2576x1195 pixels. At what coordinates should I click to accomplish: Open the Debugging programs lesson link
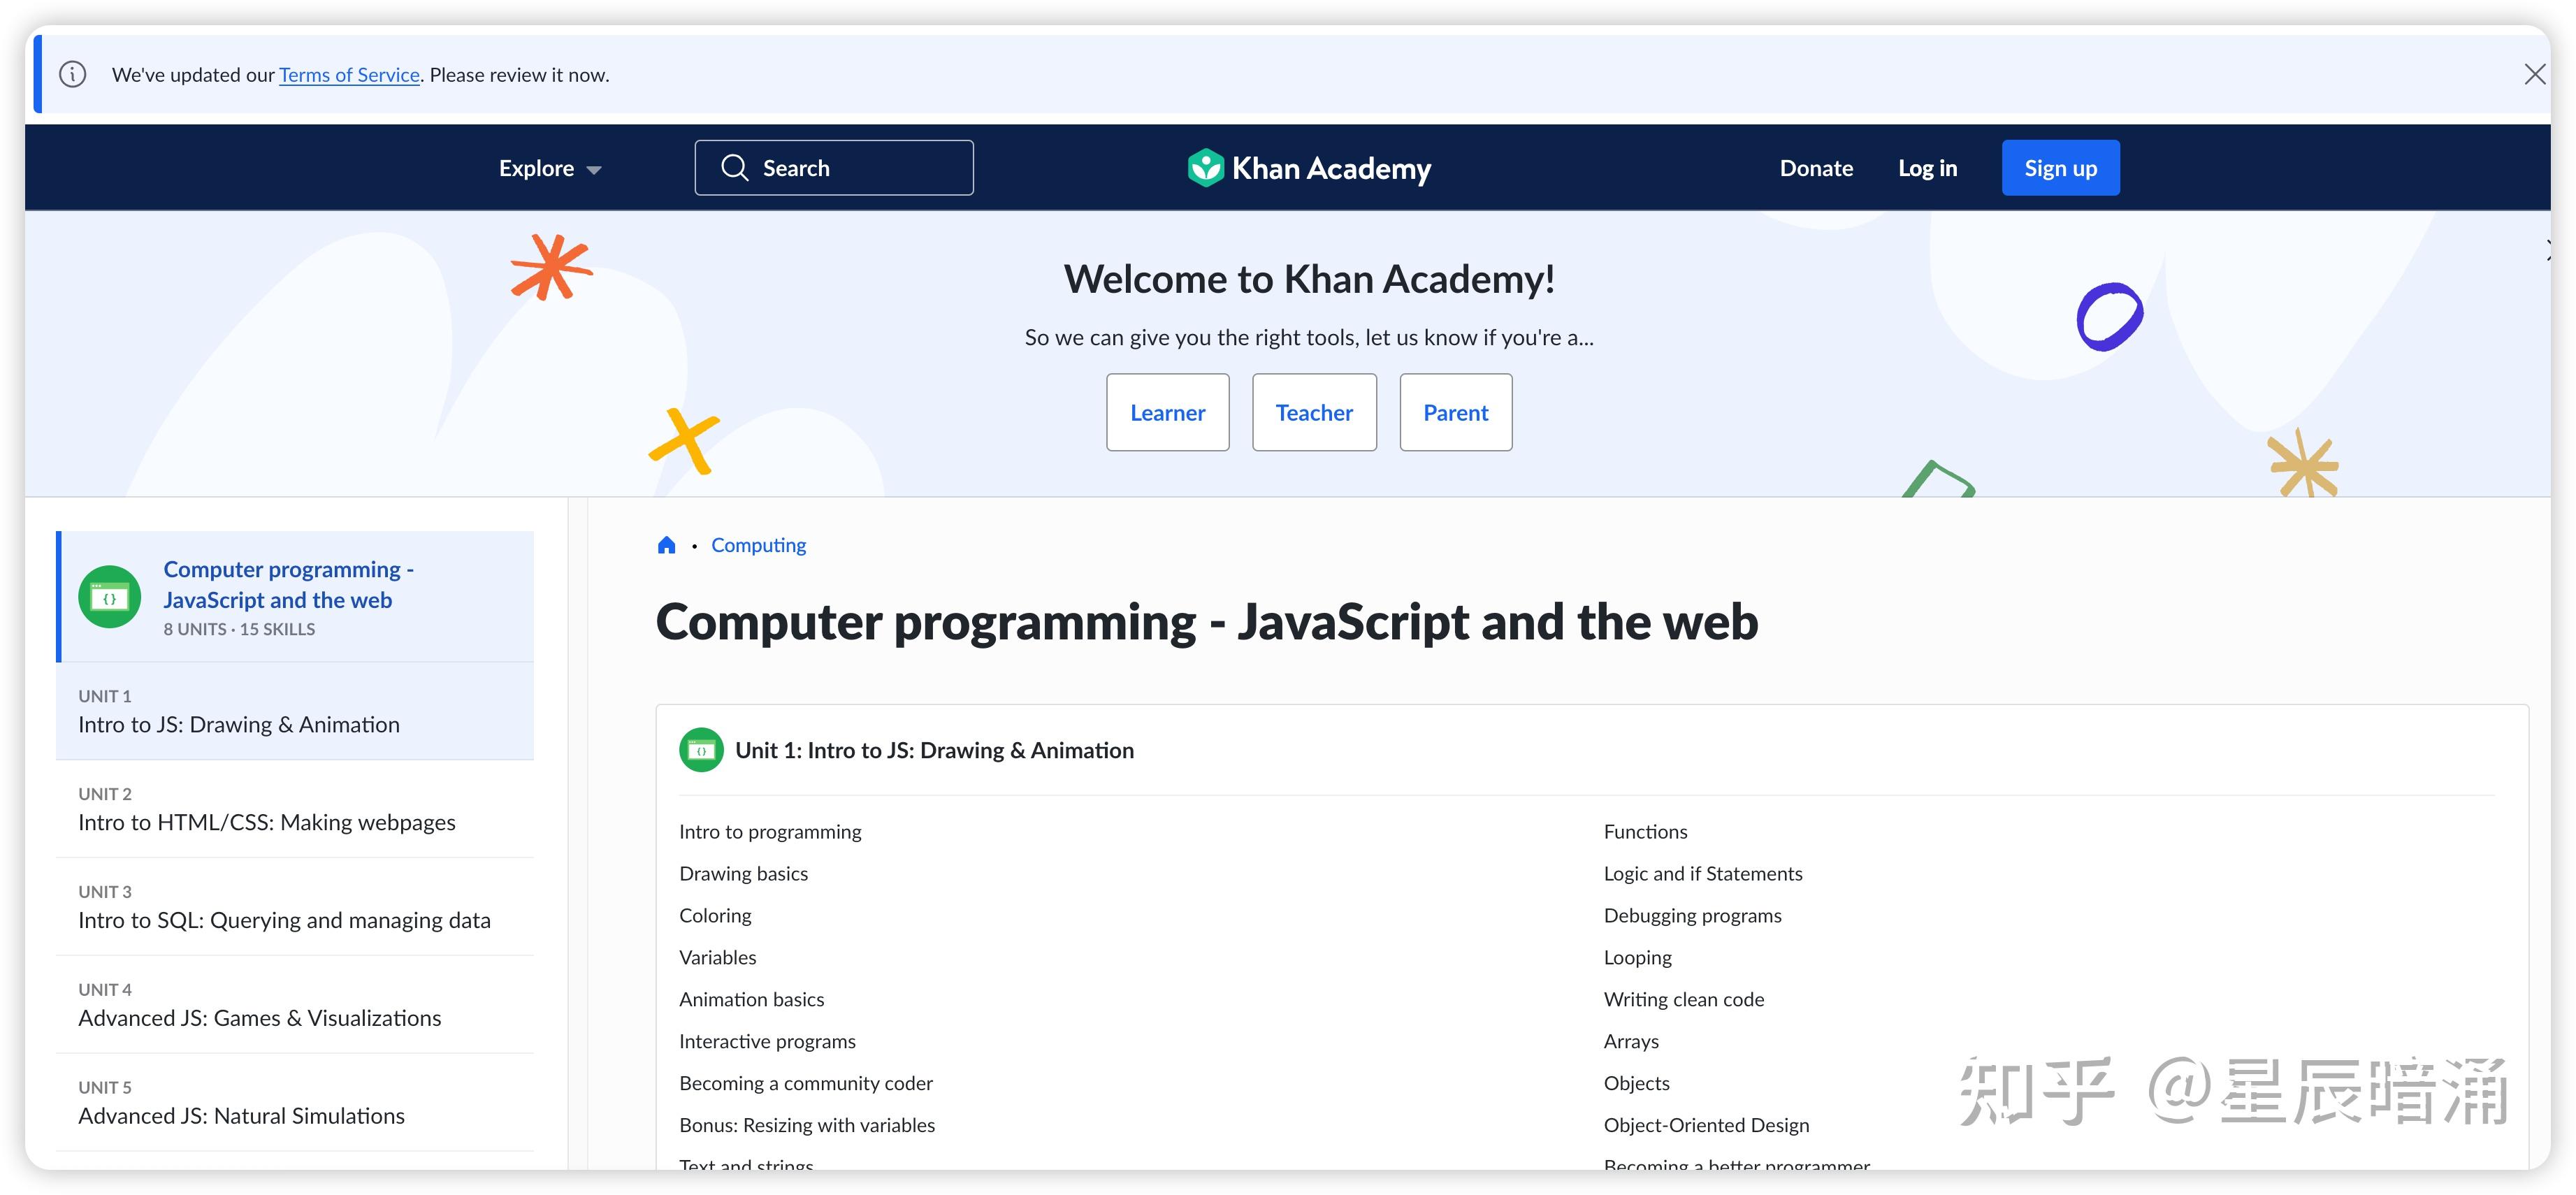1692,915
